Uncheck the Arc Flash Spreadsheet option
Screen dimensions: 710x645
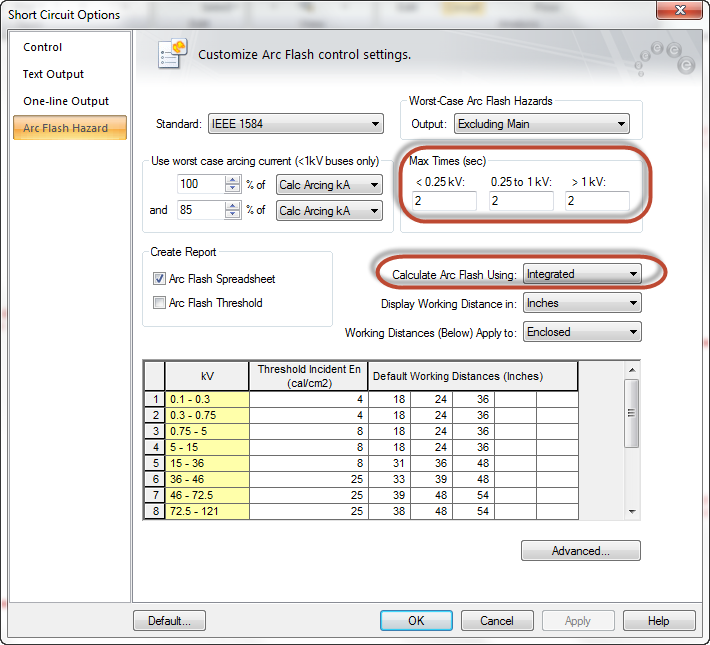(159, 279)
